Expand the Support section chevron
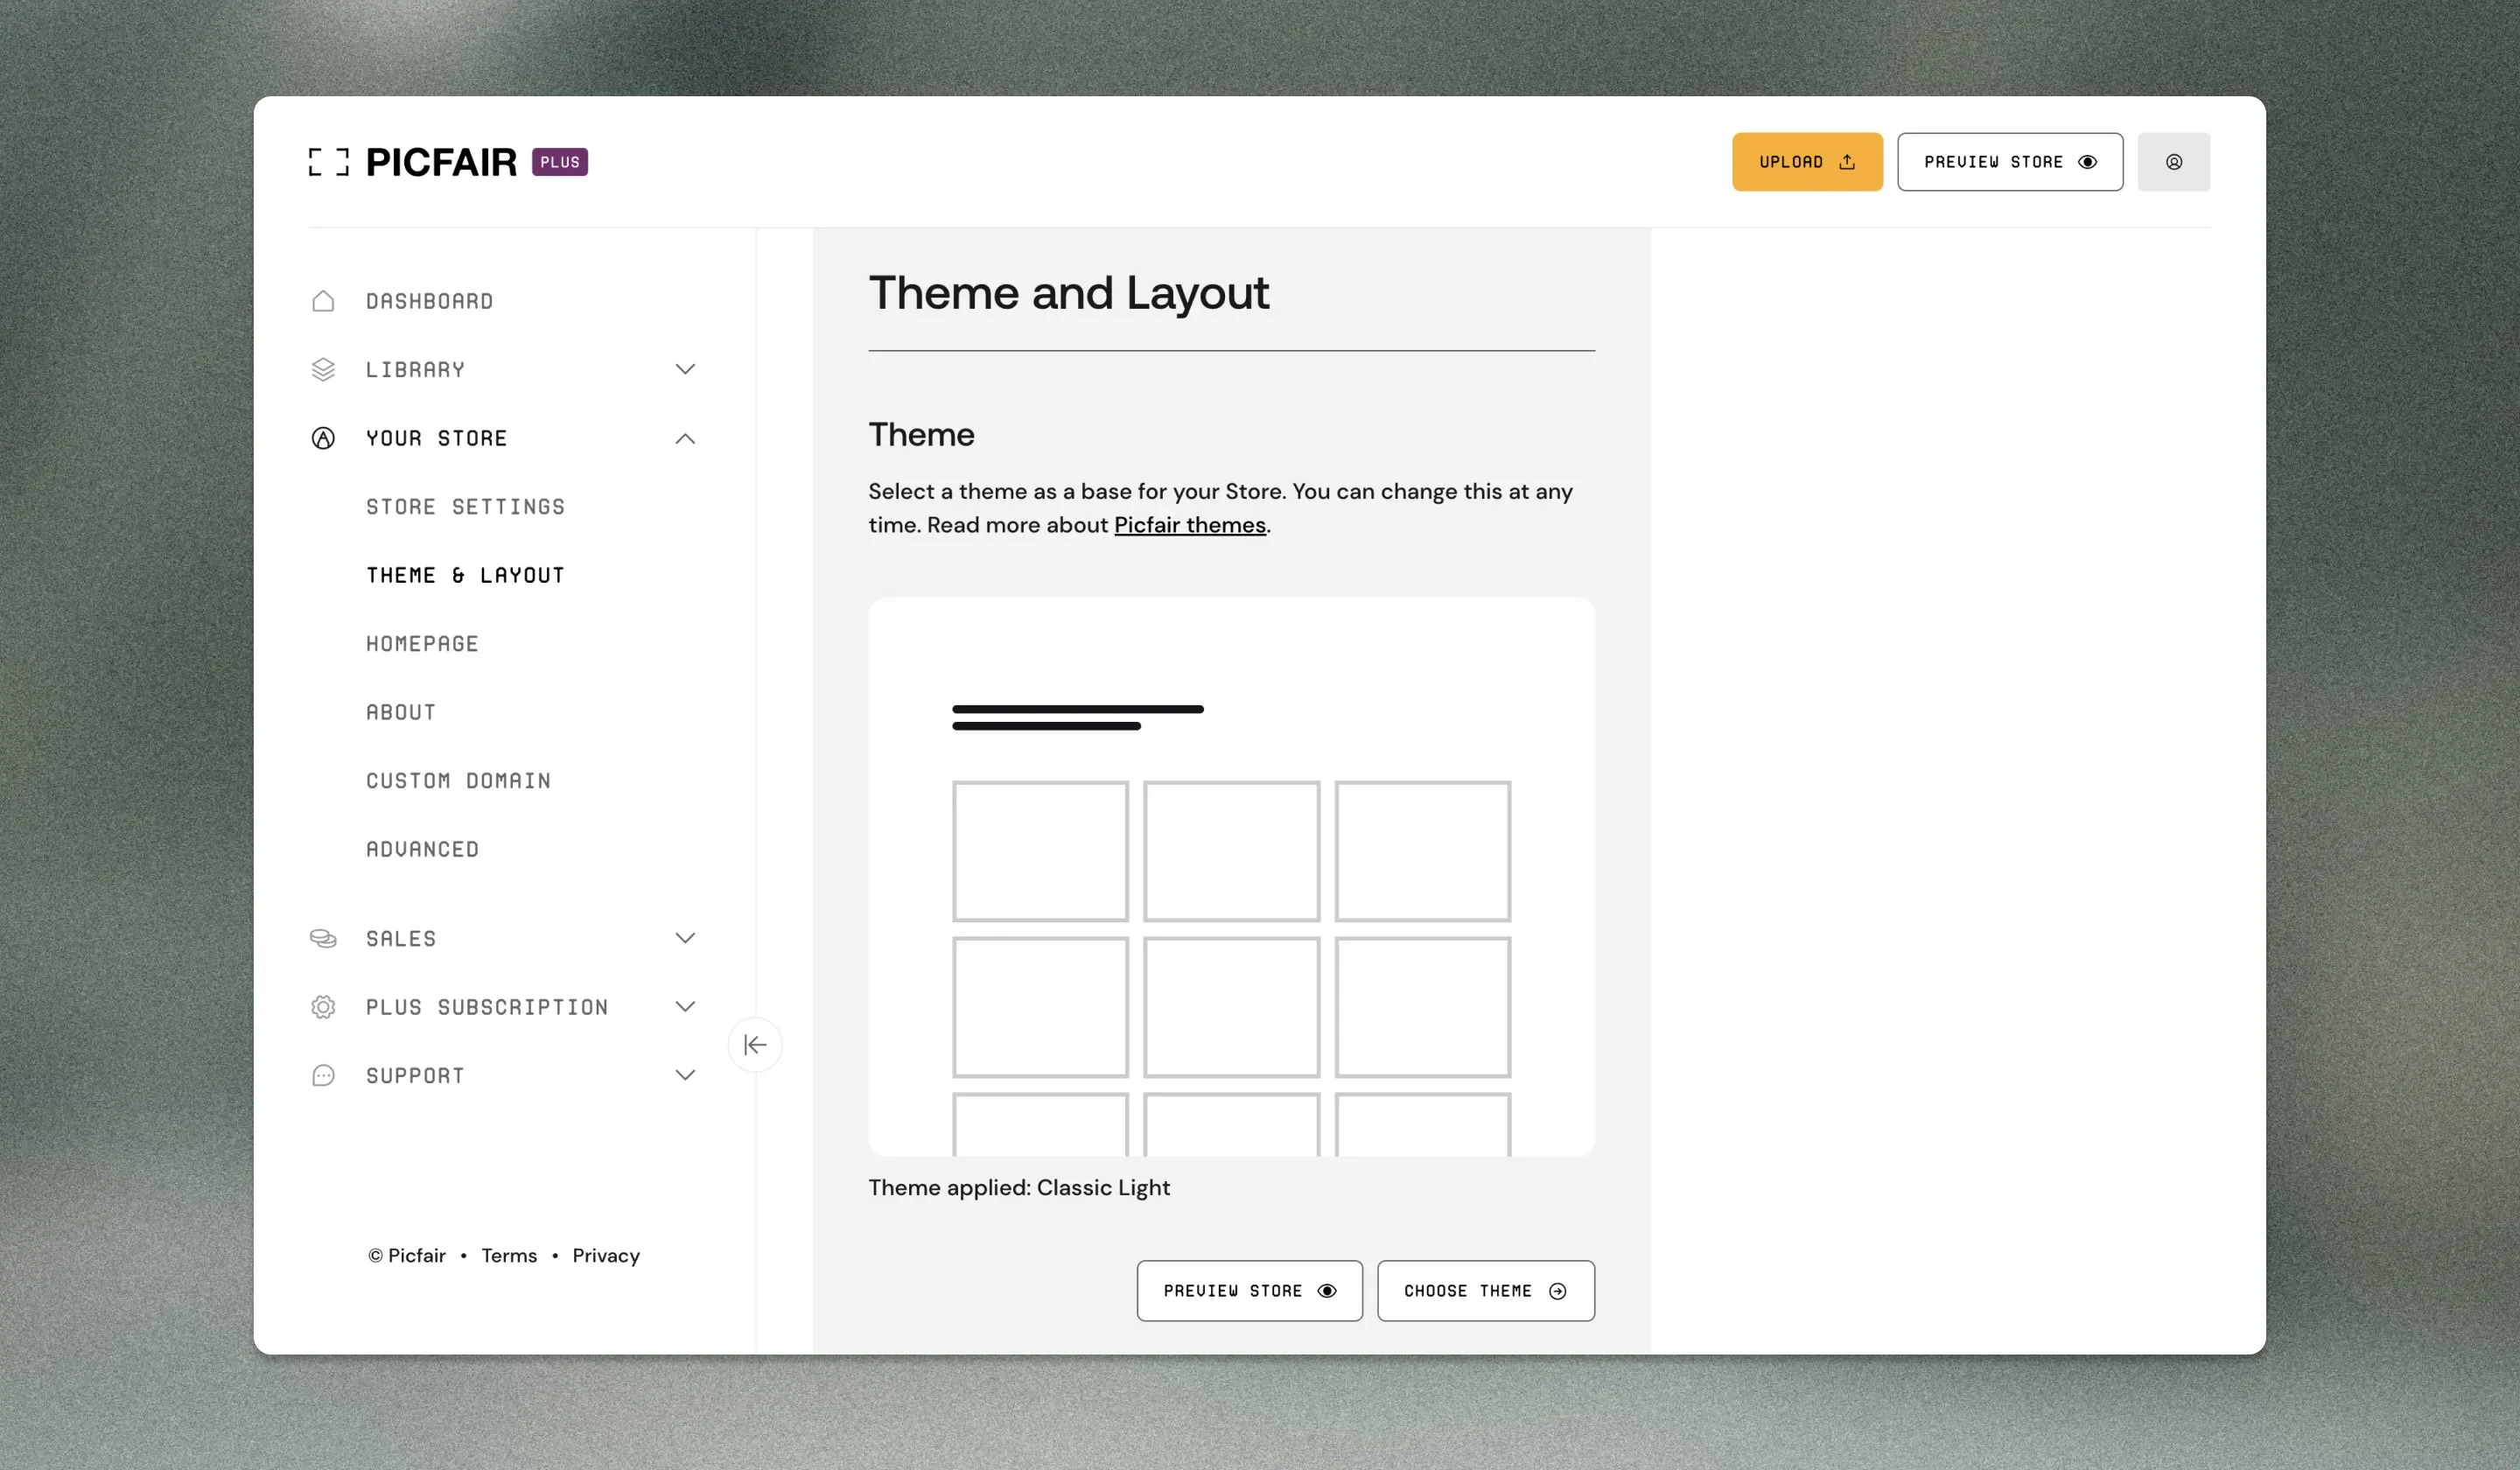Viewport: 2520px width, 1470px height. click(x=685, y=1075)
